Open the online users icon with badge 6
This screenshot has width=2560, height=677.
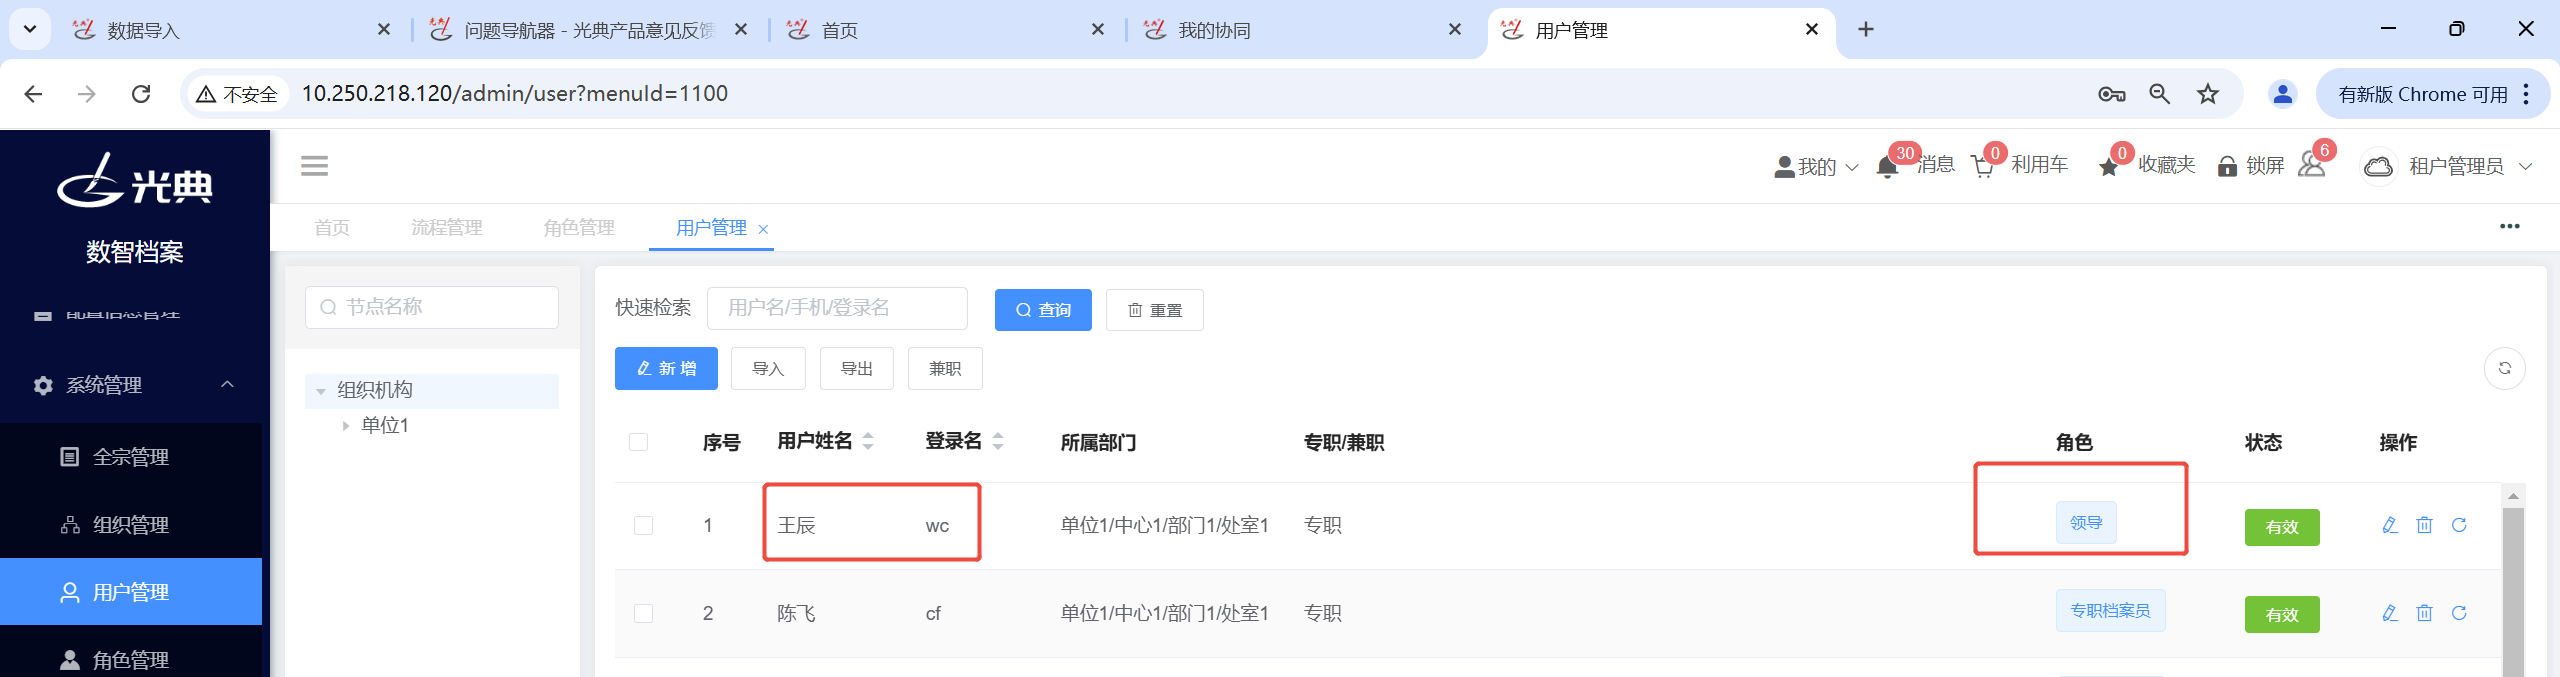click(x=2311, y=164)
